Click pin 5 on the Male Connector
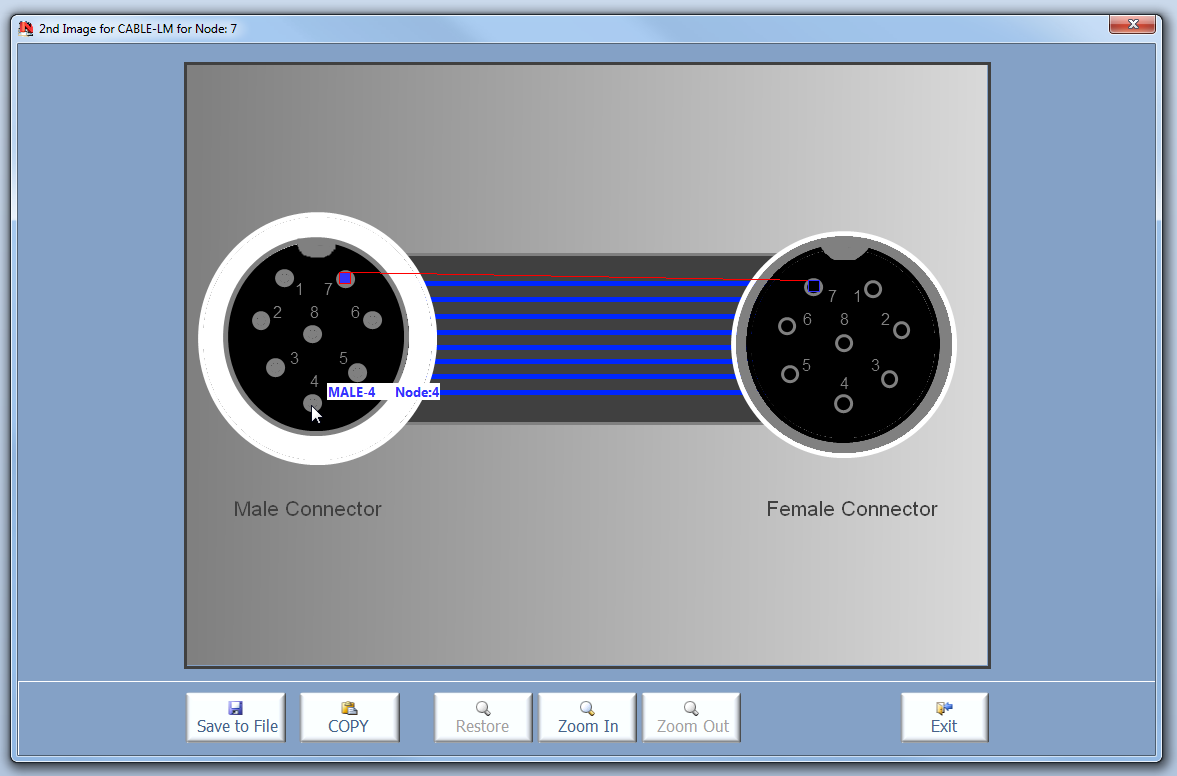Screen dimensions: 1177x776 tap(358, 373)
